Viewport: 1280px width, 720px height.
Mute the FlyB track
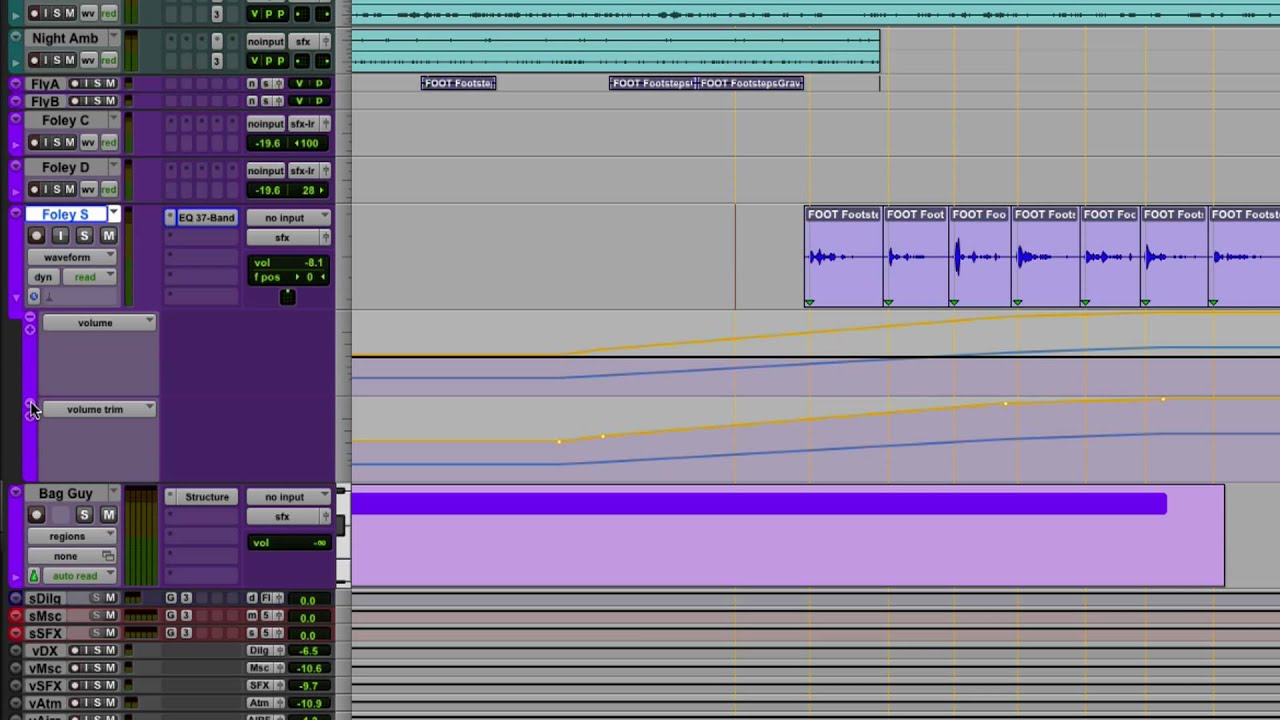[110, 102]
